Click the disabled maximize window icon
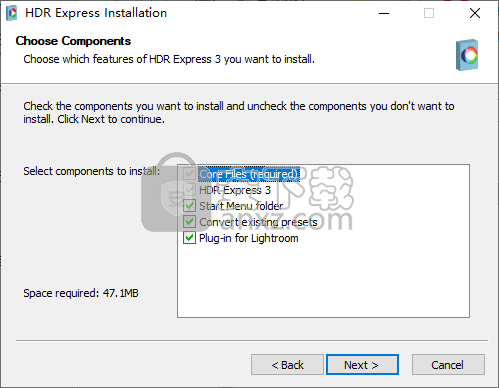 pos(429,13)
